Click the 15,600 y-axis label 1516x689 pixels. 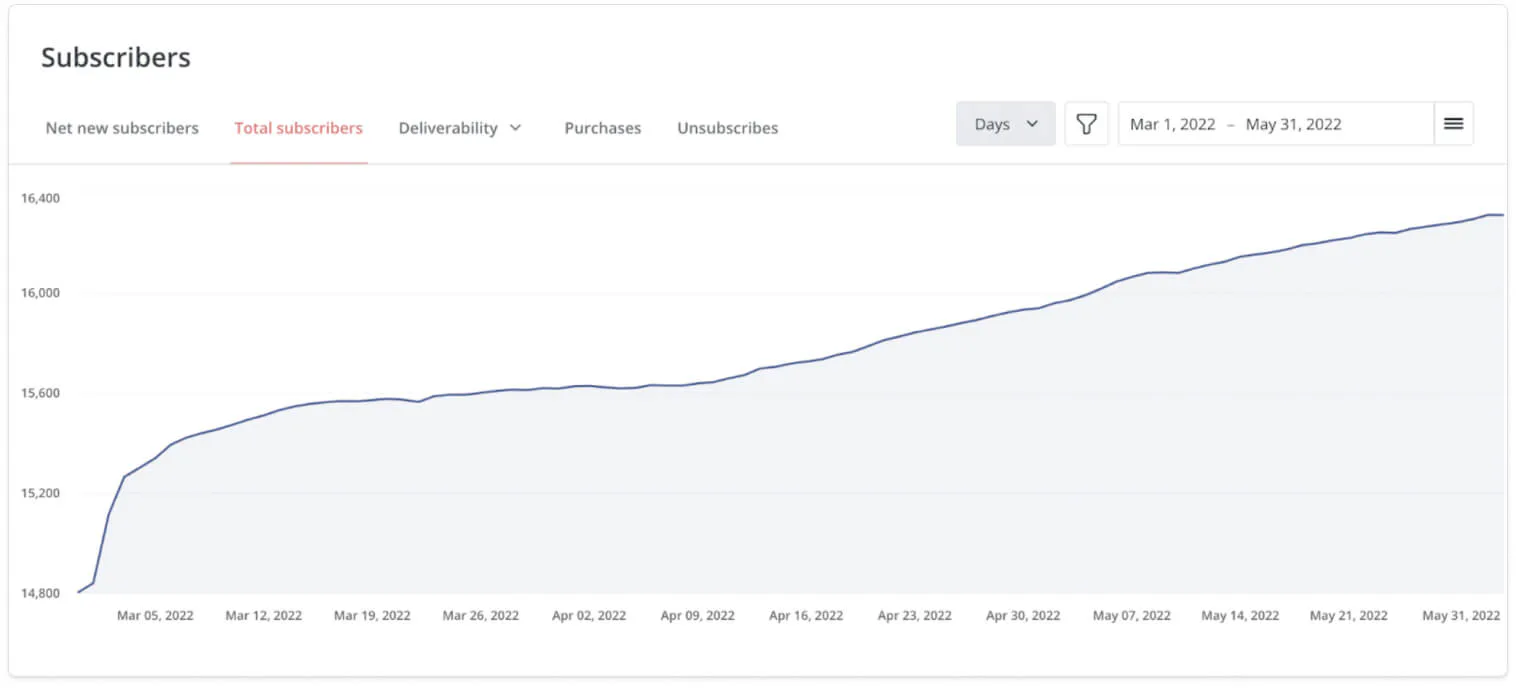(40, 393)
